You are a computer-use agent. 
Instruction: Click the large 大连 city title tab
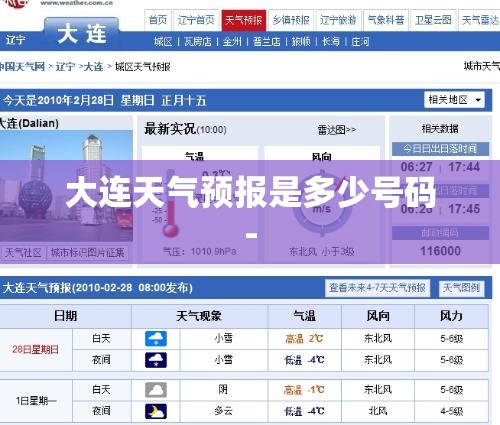[82, 34]
